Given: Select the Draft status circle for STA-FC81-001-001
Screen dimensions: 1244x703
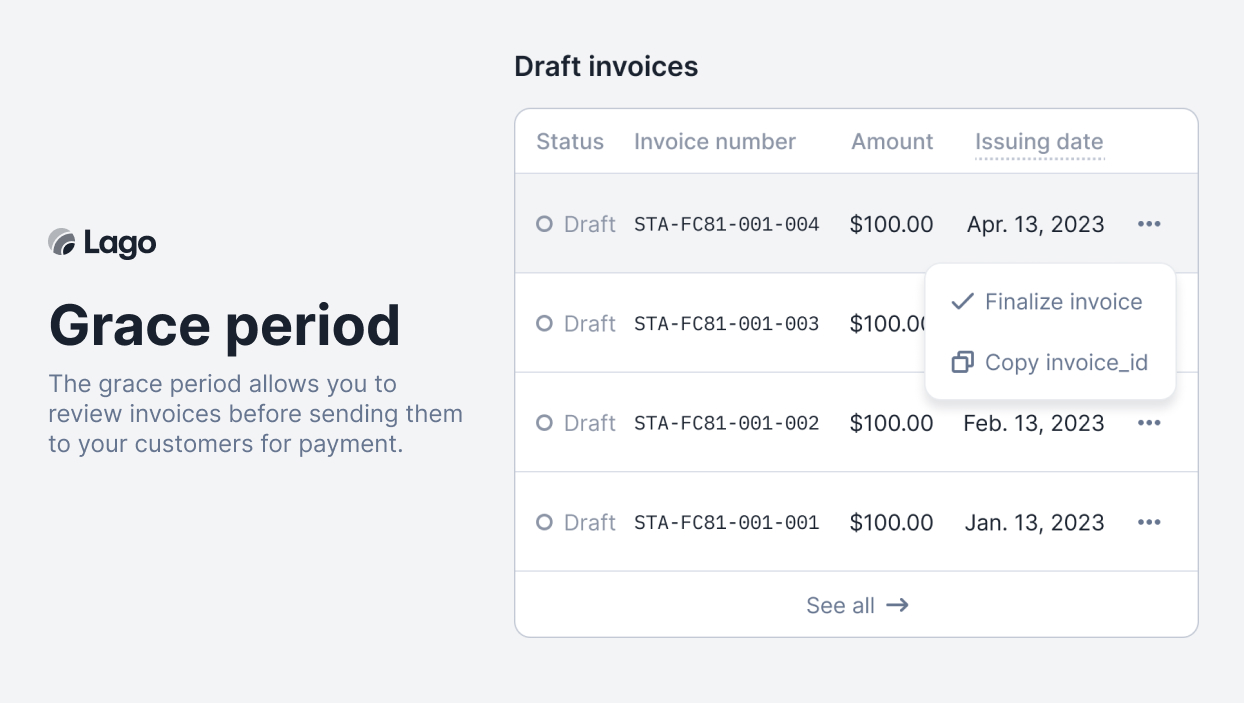Looking at the screenshot, I should 545,521.
